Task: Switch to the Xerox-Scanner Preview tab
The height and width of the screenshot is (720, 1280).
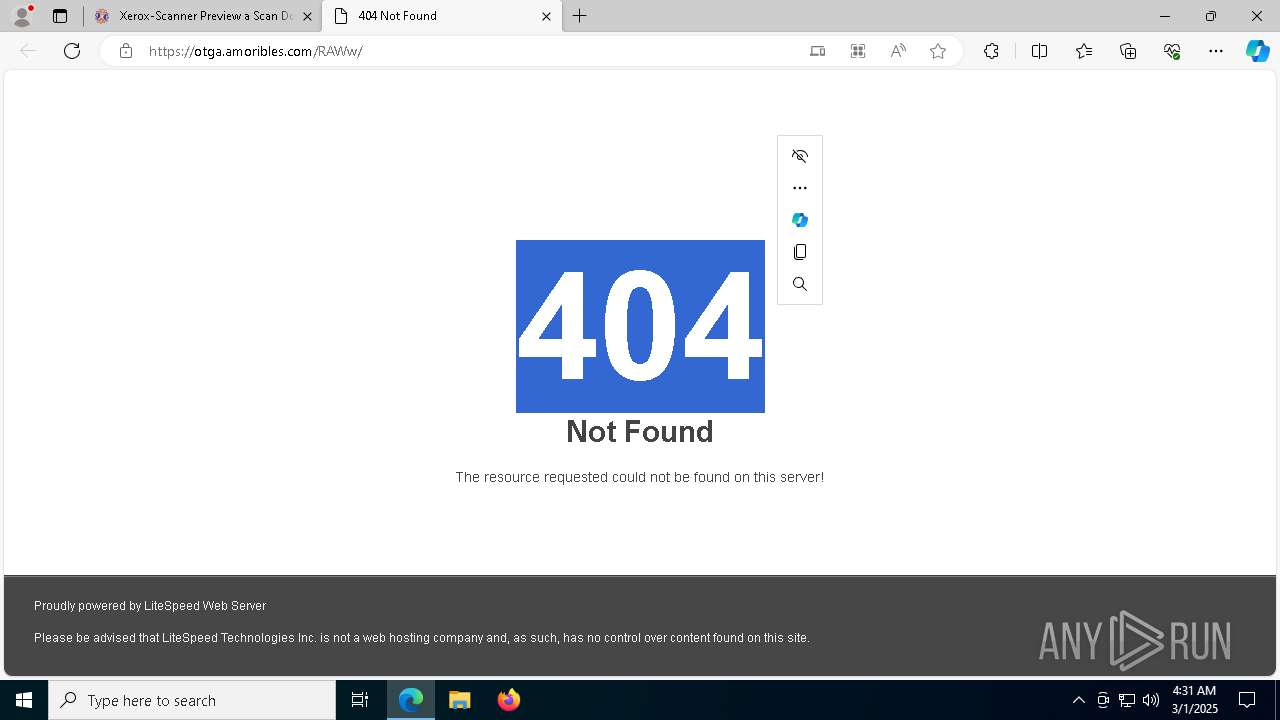Action: (203, 16)
